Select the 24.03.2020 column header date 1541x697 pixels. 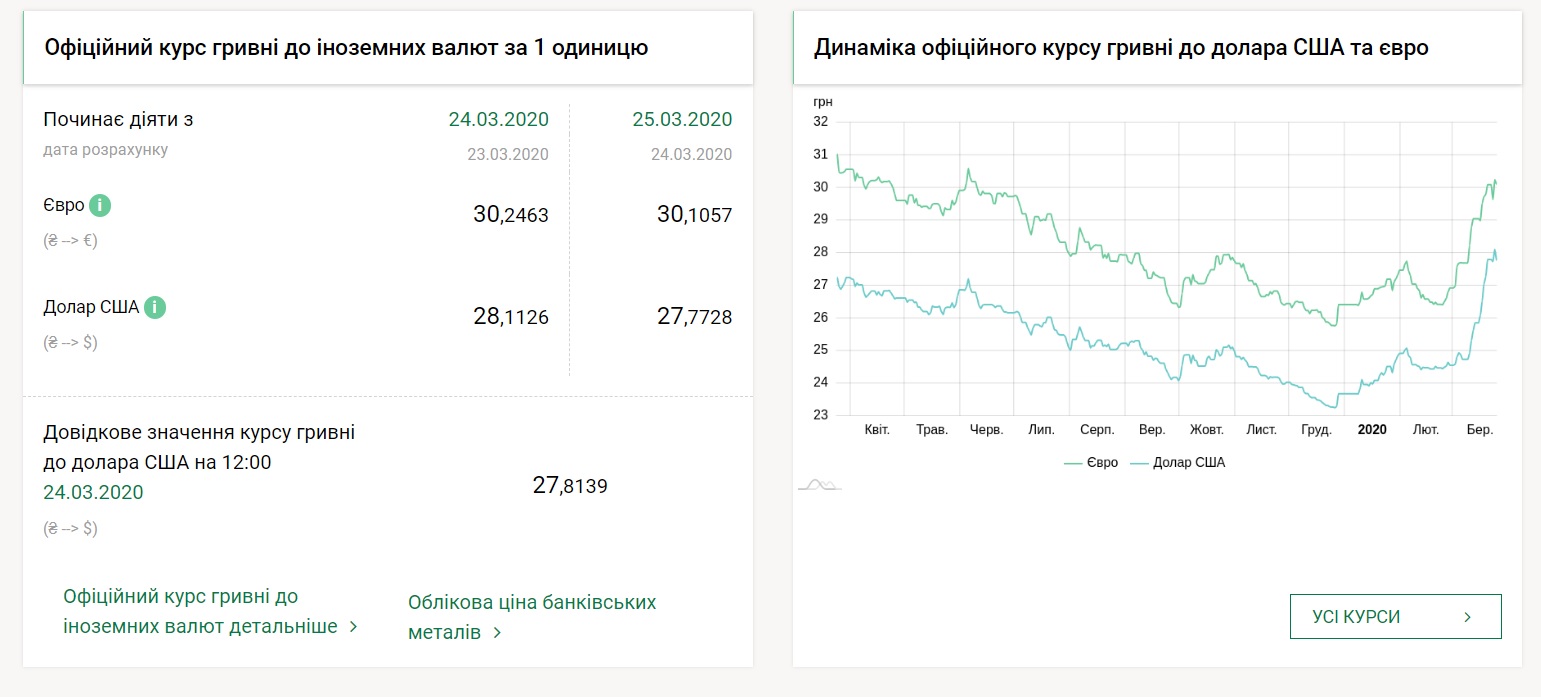(x=498, y=120)
